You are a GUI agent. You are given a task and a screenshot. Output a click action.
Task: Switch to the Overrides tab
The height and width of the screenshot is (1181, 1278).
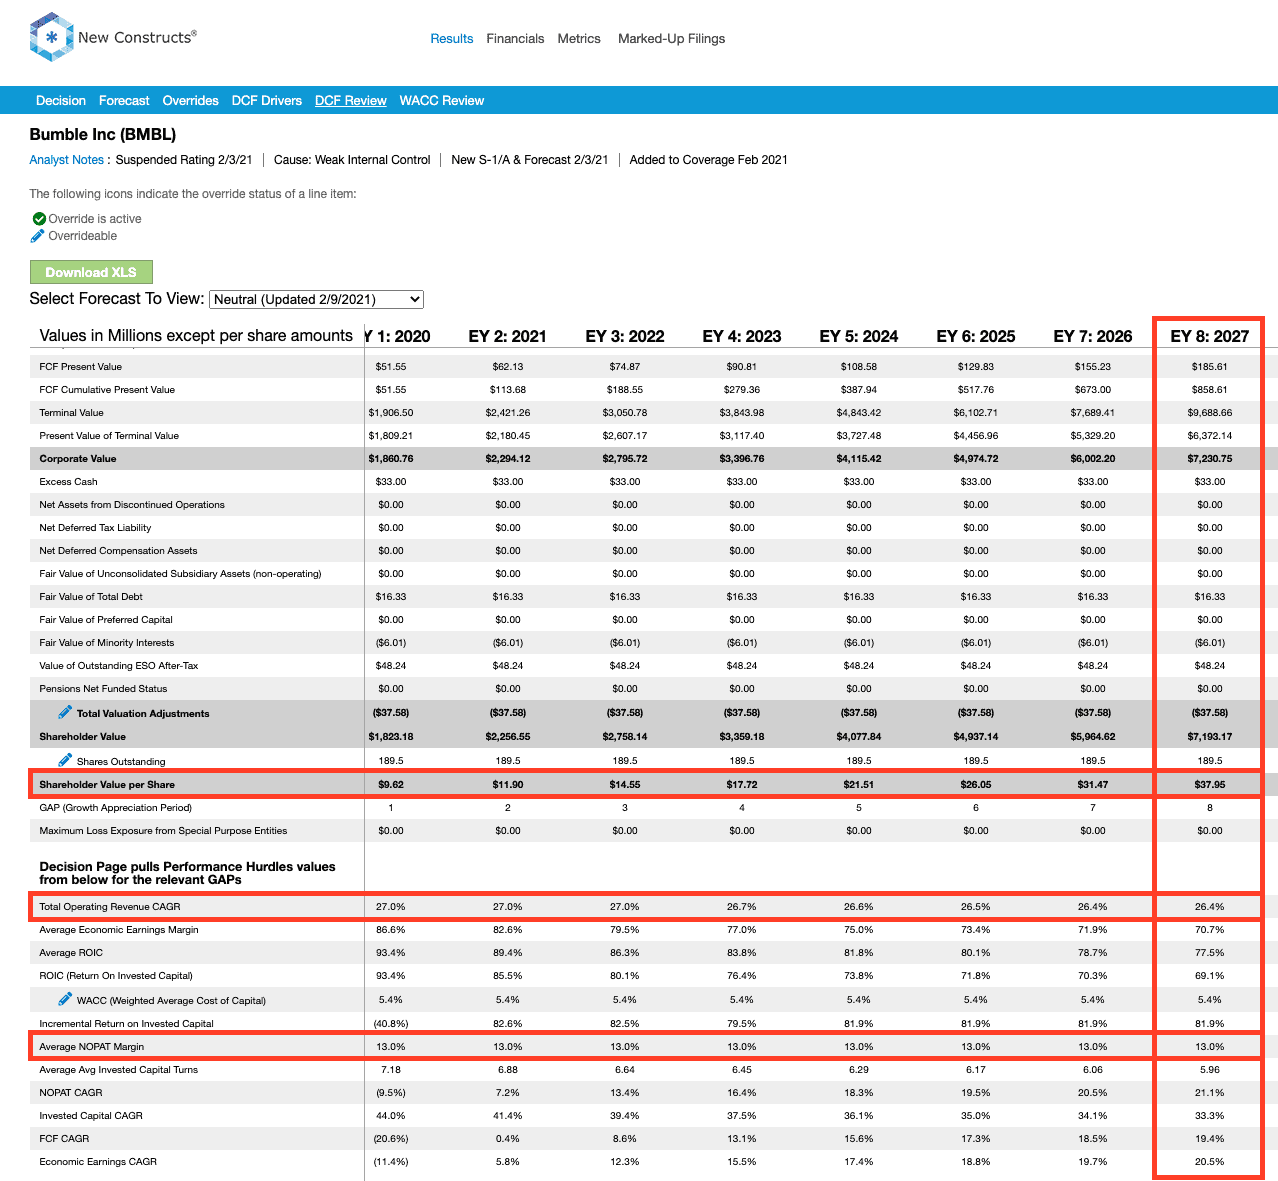click(x=190, y=101)
